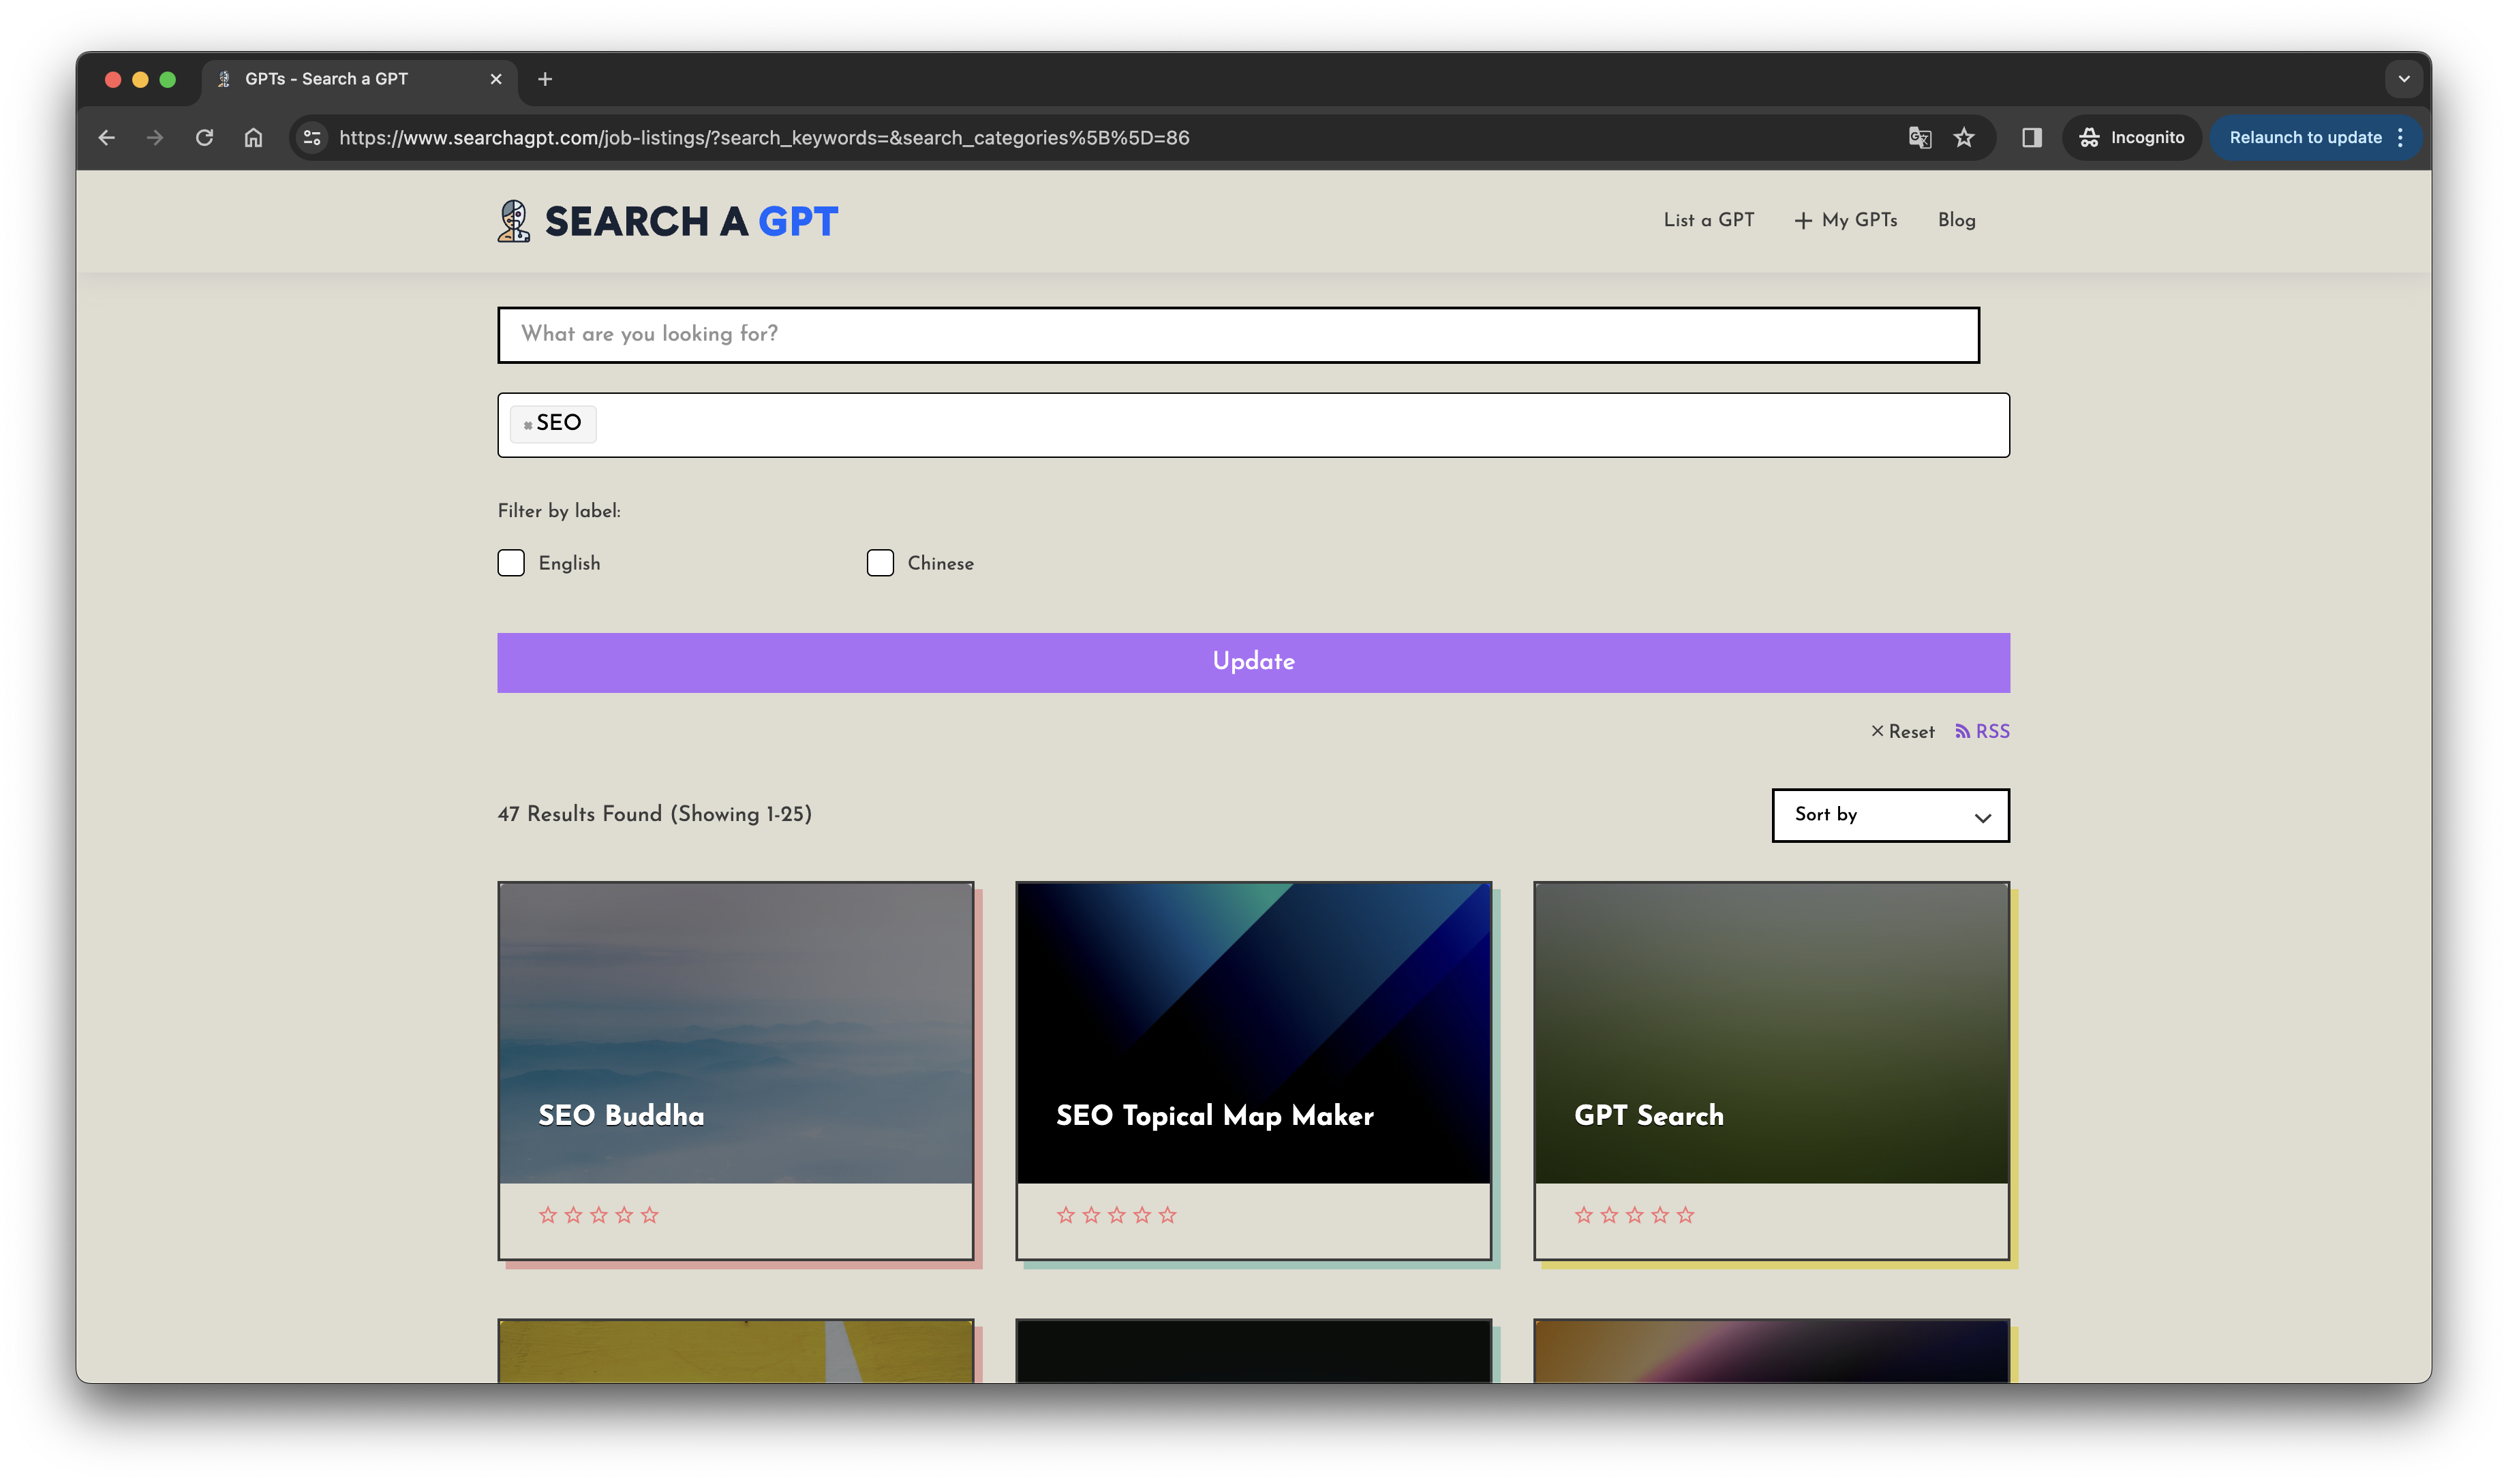
Task: Rate SEO Topical Map Maker one star
Action: (x=1065, y=1215)
